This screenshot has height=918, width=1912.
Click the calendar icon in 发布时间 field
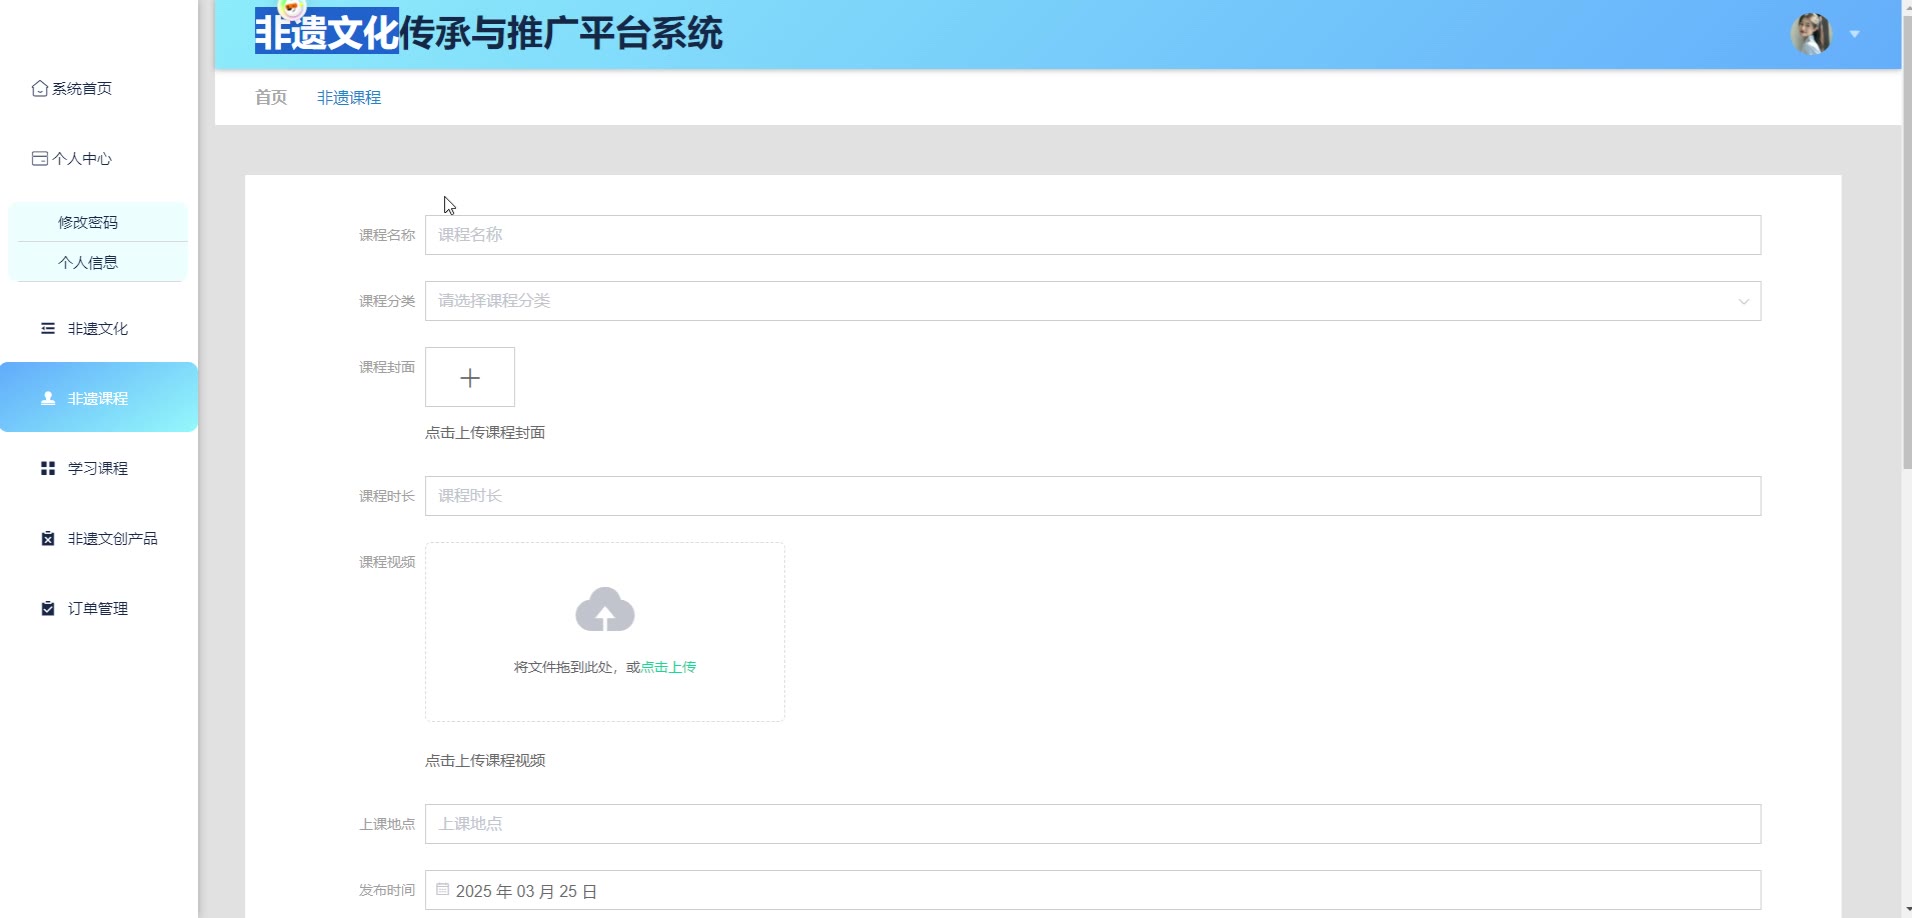click(442, 889)
